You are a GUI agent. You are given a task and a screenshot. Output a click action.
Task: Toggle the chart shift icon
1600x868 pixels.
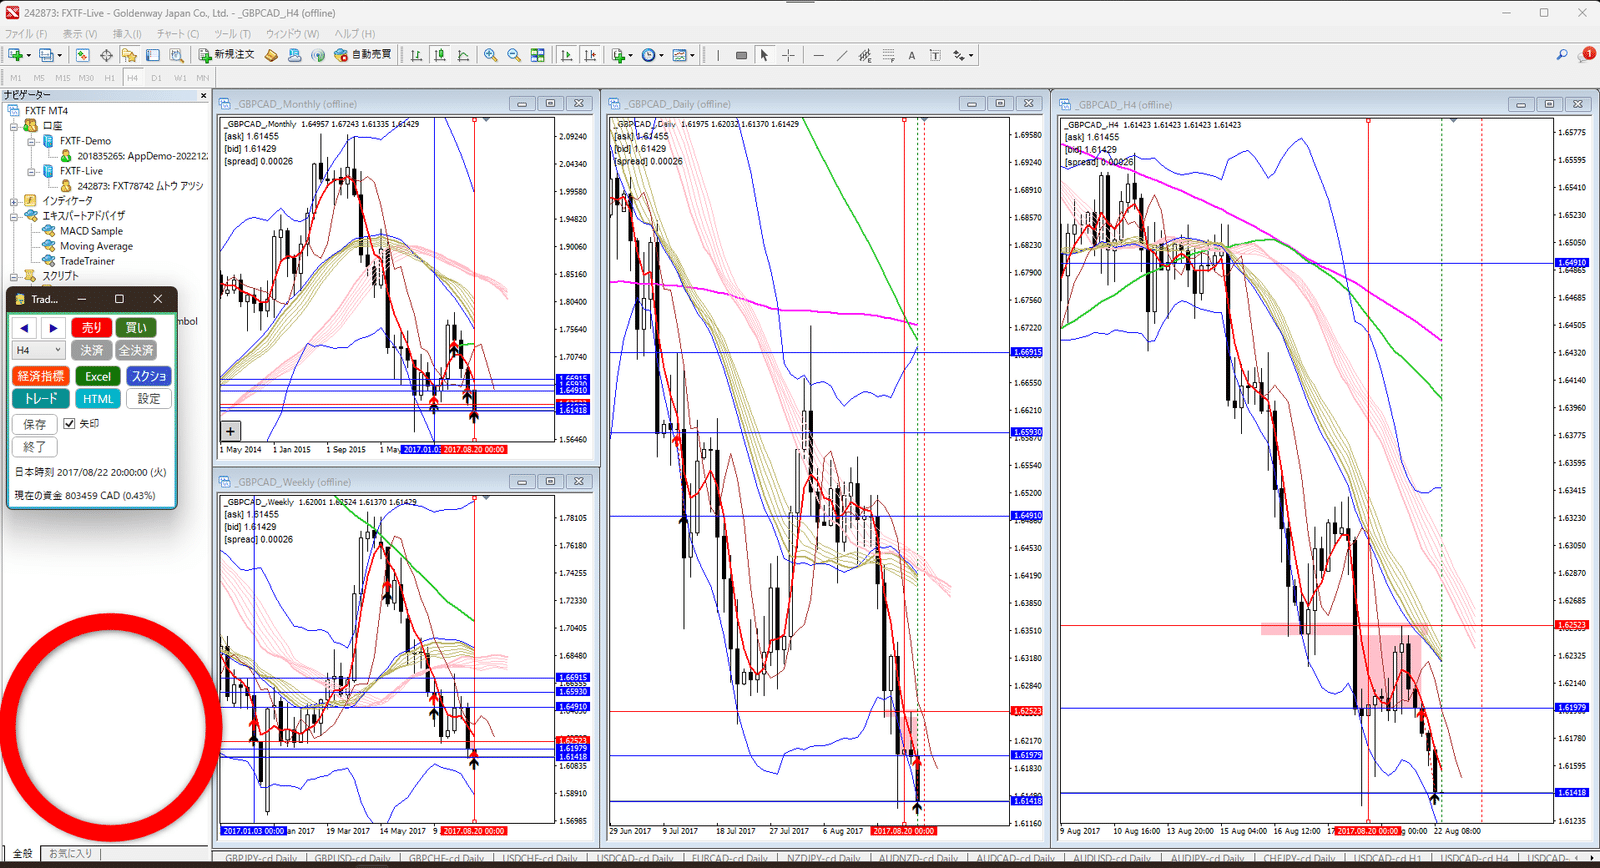click(591, 55)
